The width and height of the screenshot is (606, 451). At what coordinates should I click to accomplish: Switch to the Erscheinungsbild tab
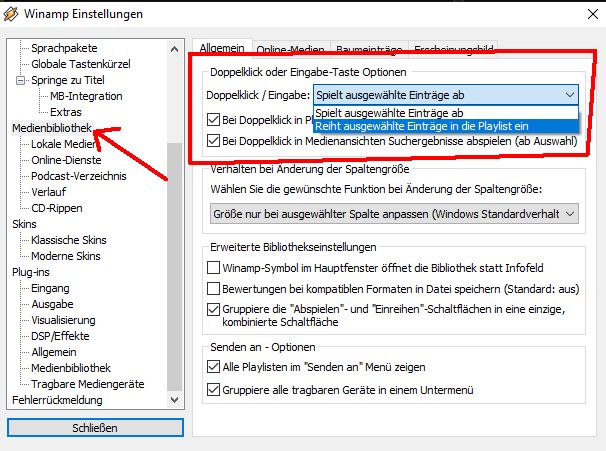(453, 49)
